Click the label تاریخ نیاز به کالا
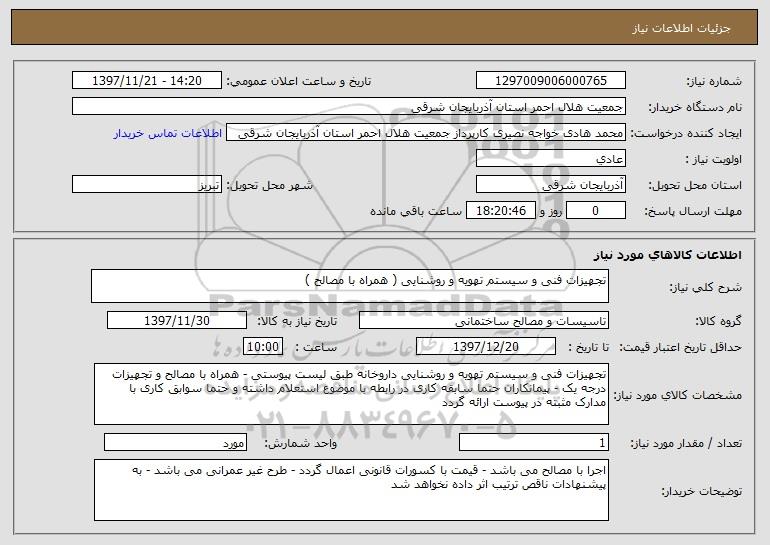Screen dimensions: 770x545 click(298, 321)
